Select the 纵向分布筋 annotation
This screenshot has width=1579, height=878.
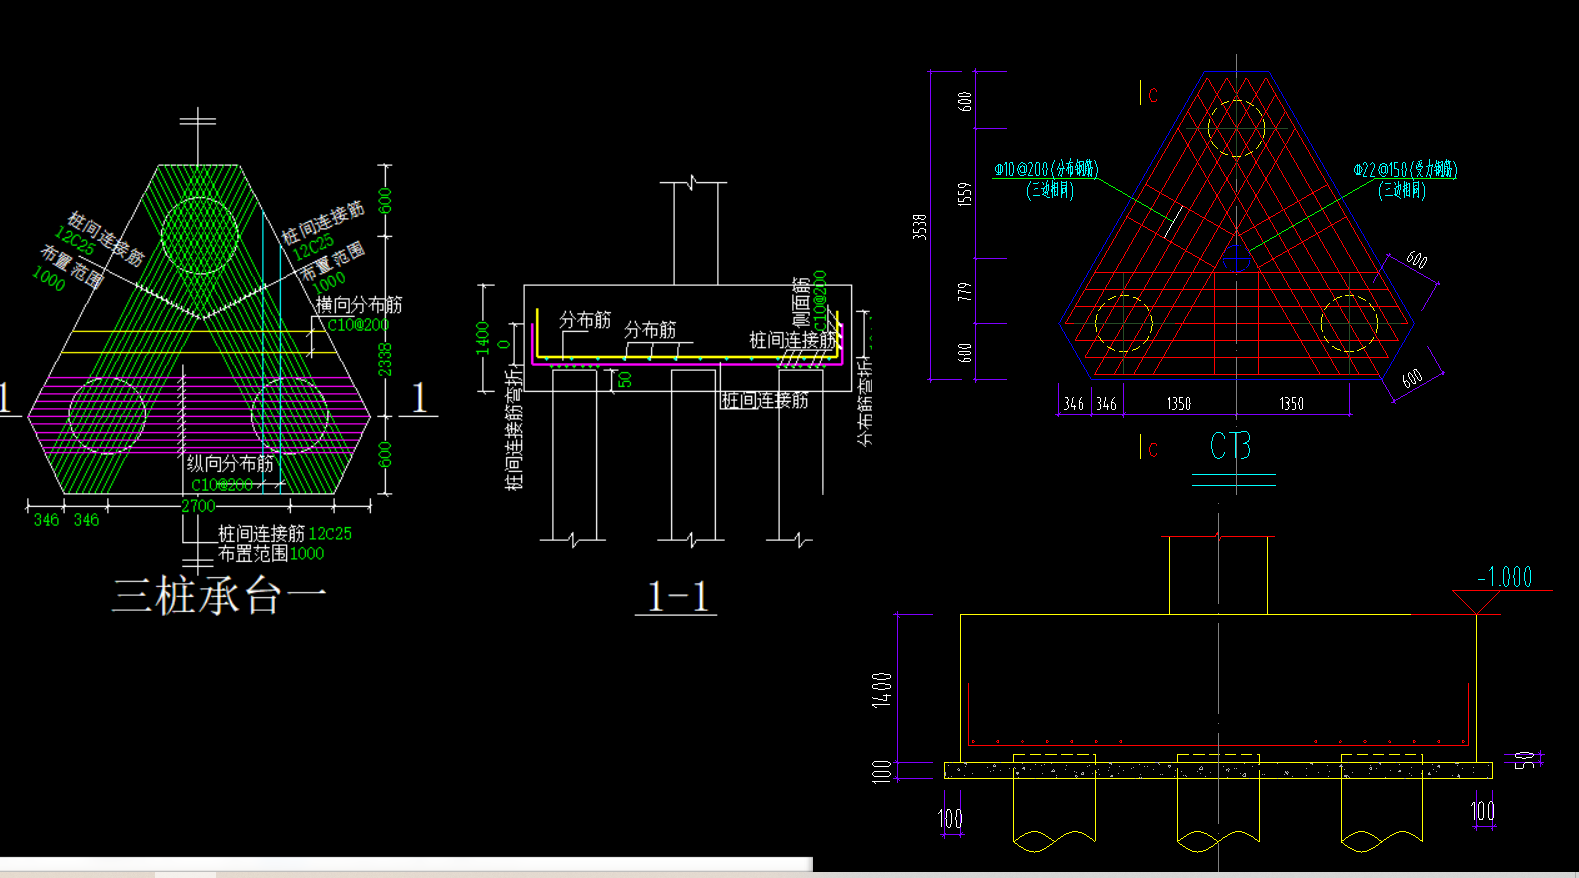point(230,463)
